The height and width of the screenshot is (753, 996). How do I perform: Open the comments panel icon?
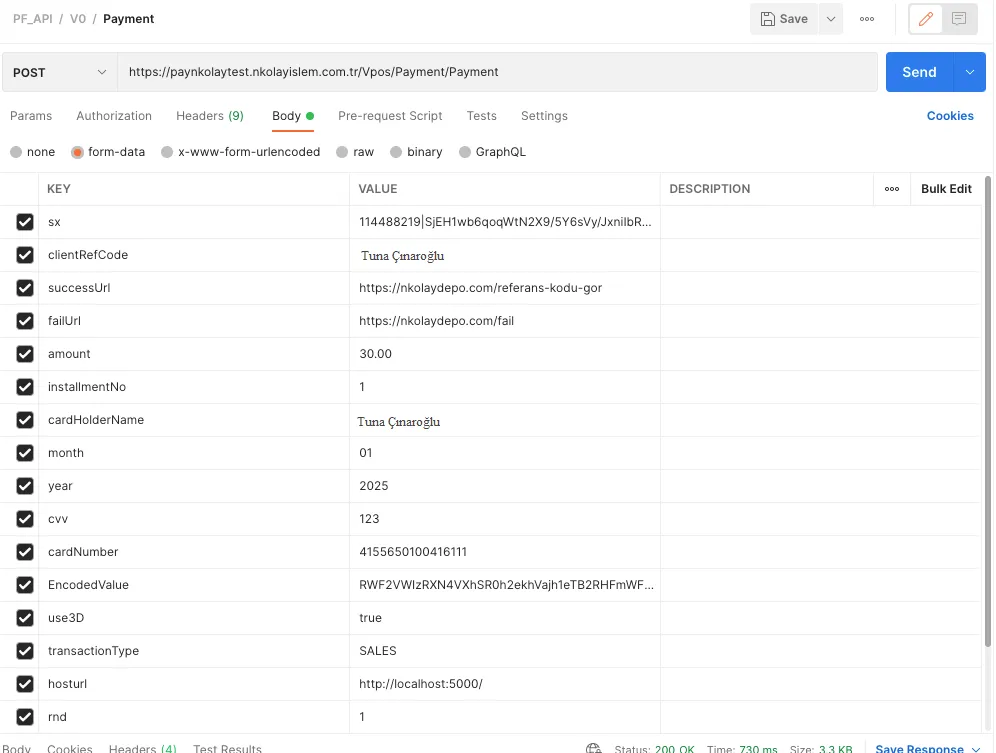pyautogui.click(x=959, y=19)
